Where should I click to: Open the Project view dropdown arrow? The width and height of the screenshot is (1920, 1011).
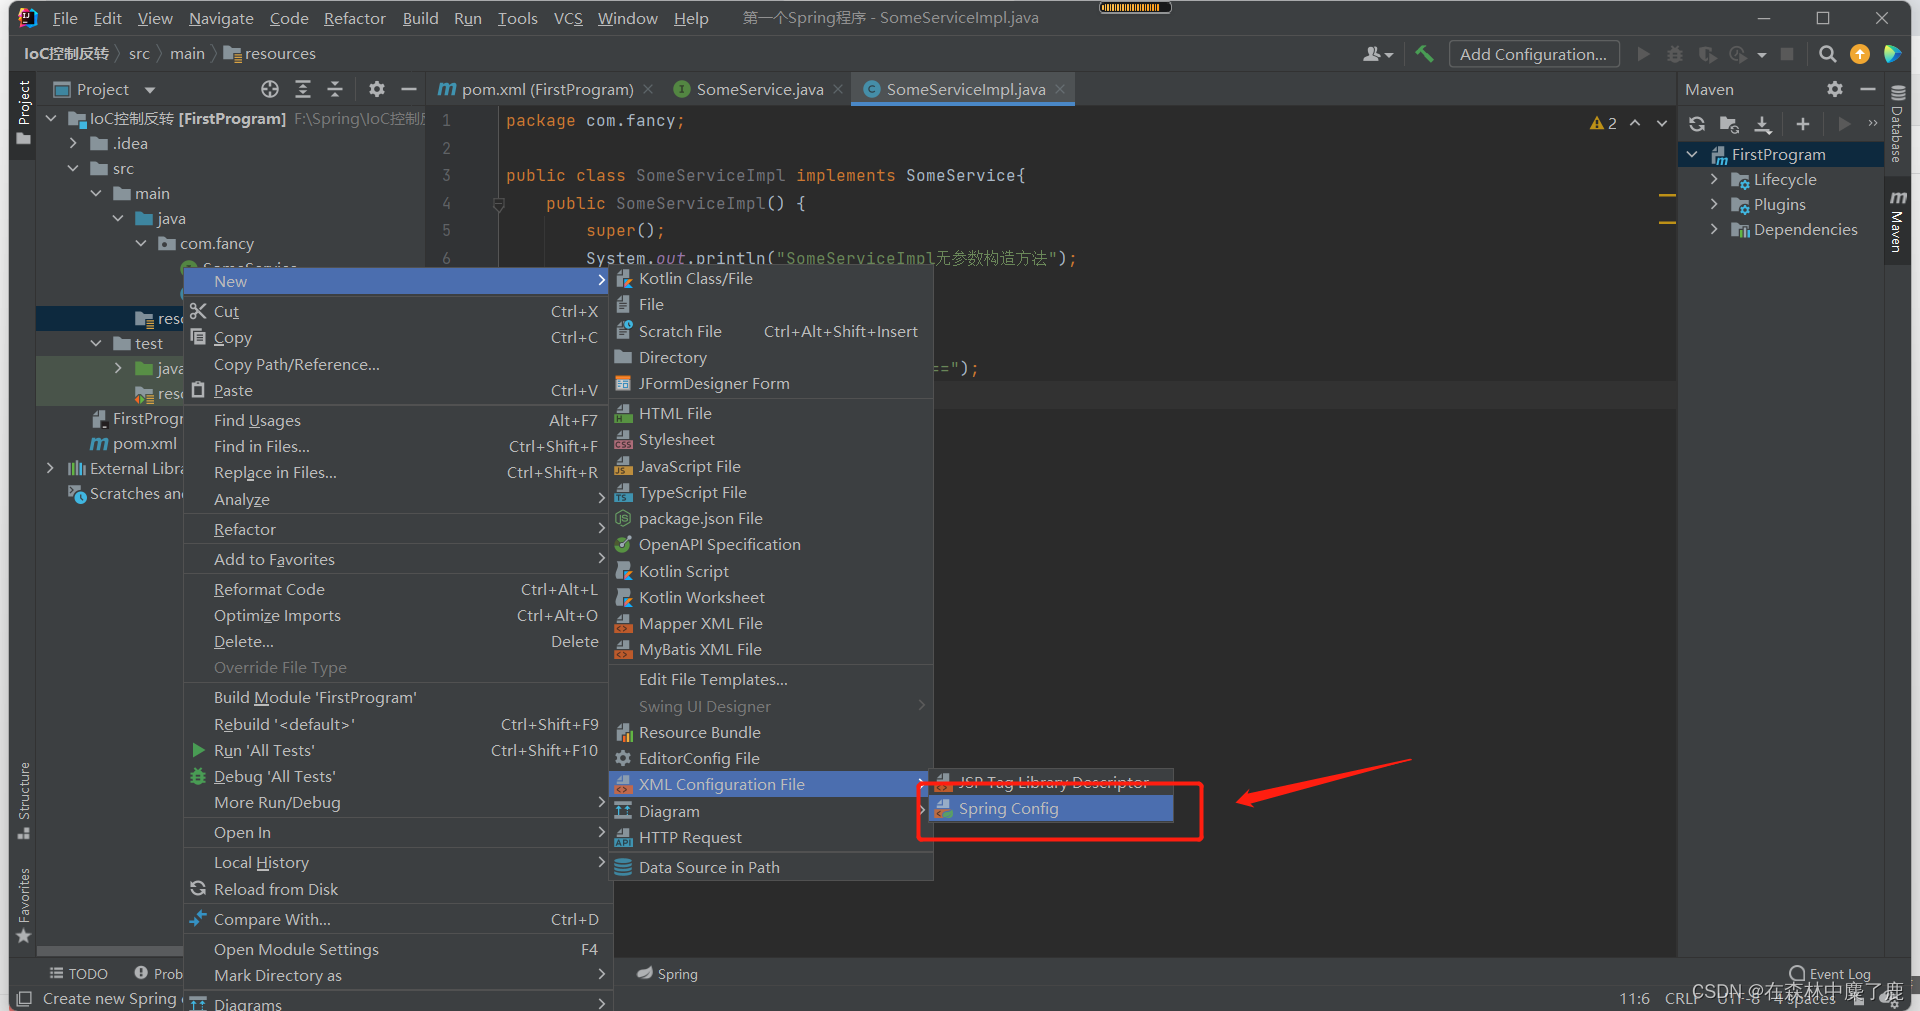[150, 90]
